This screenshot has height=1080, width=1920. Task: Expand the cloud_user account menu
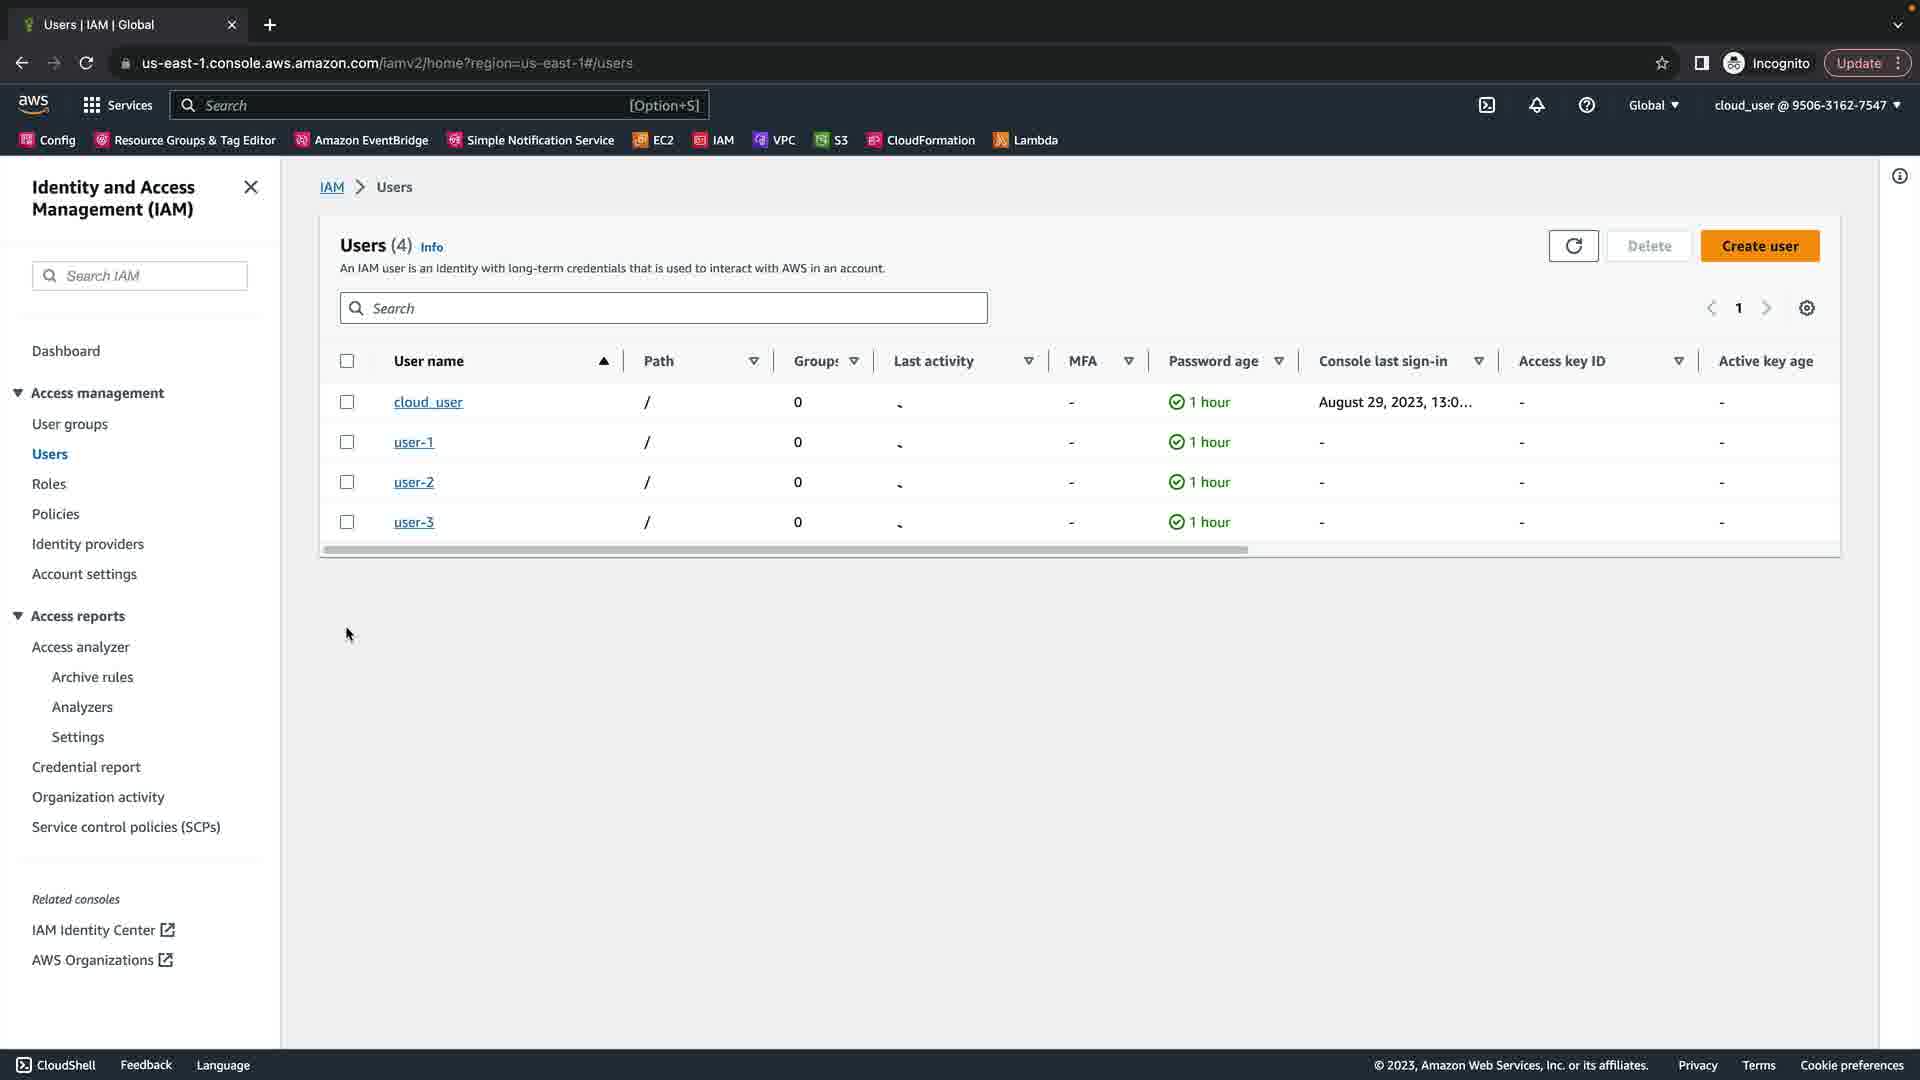[x=1806, y=105]
